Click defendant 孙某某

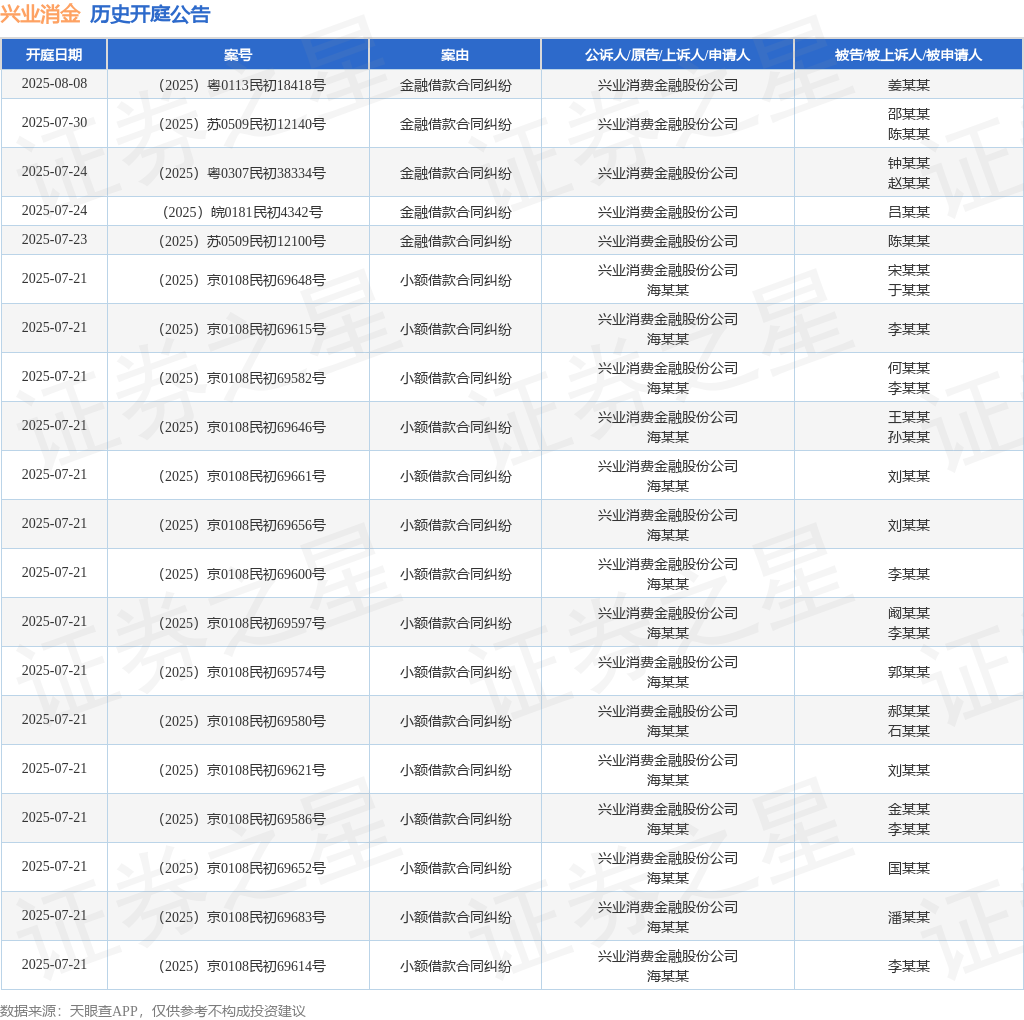click(908, 437)
